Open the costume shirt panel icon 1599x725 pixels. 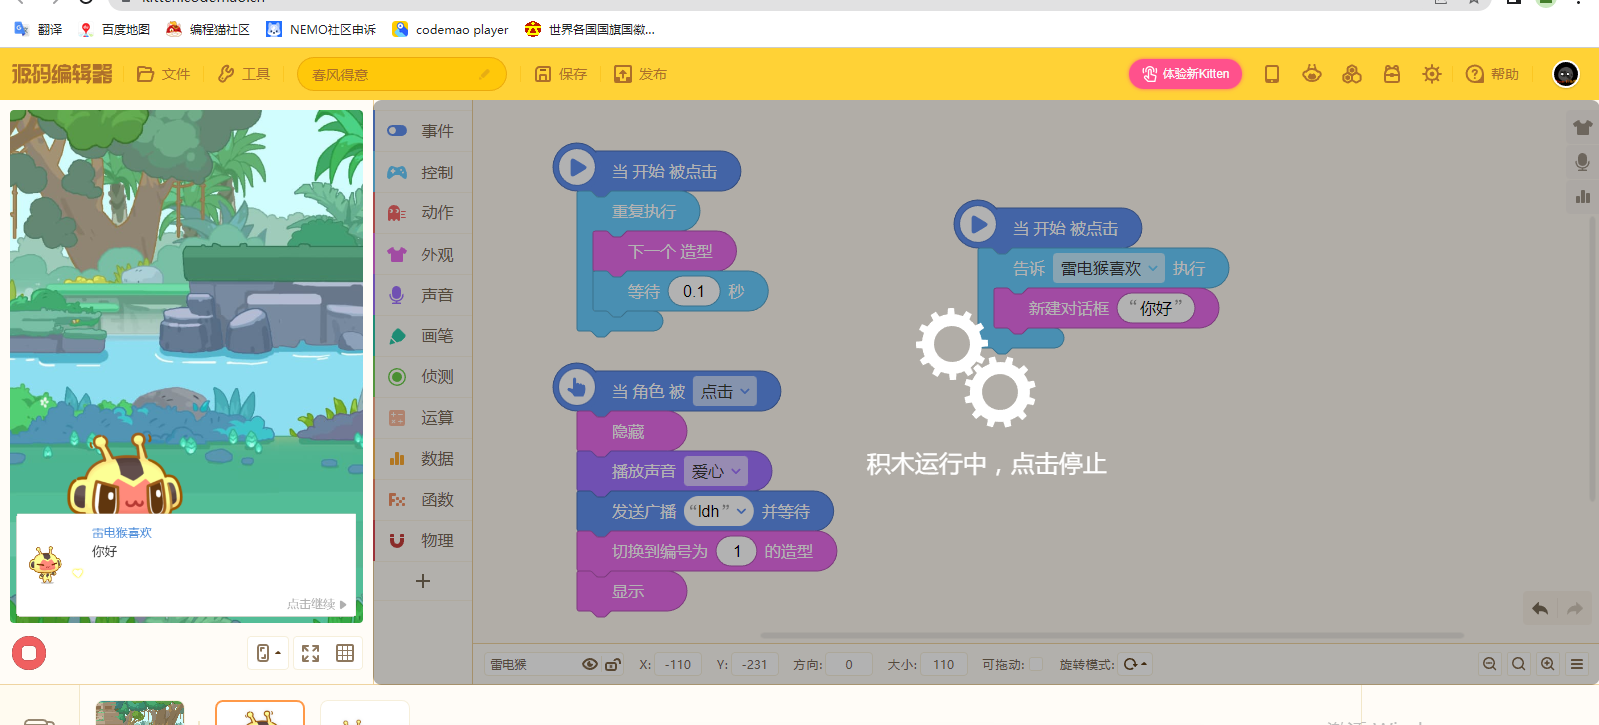click(1582, 128)
